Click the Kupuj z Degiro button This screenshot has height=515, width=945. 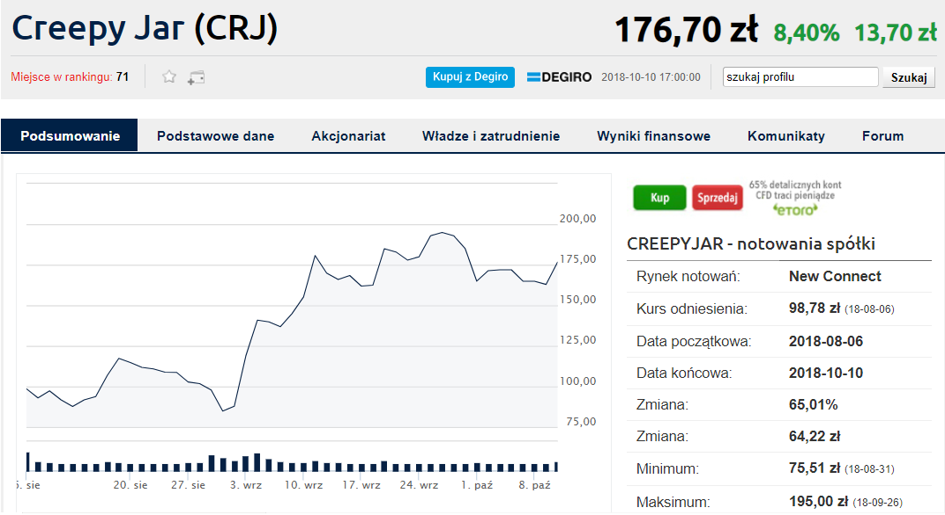(470, 77)
